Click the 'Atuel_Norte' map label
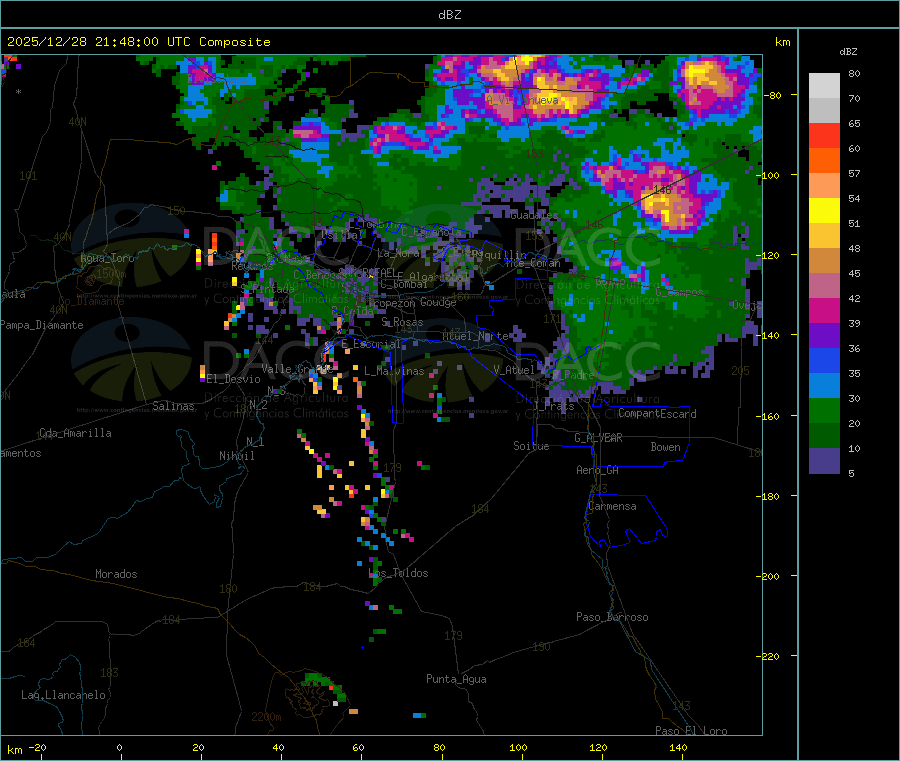 [x=475, y=336]
